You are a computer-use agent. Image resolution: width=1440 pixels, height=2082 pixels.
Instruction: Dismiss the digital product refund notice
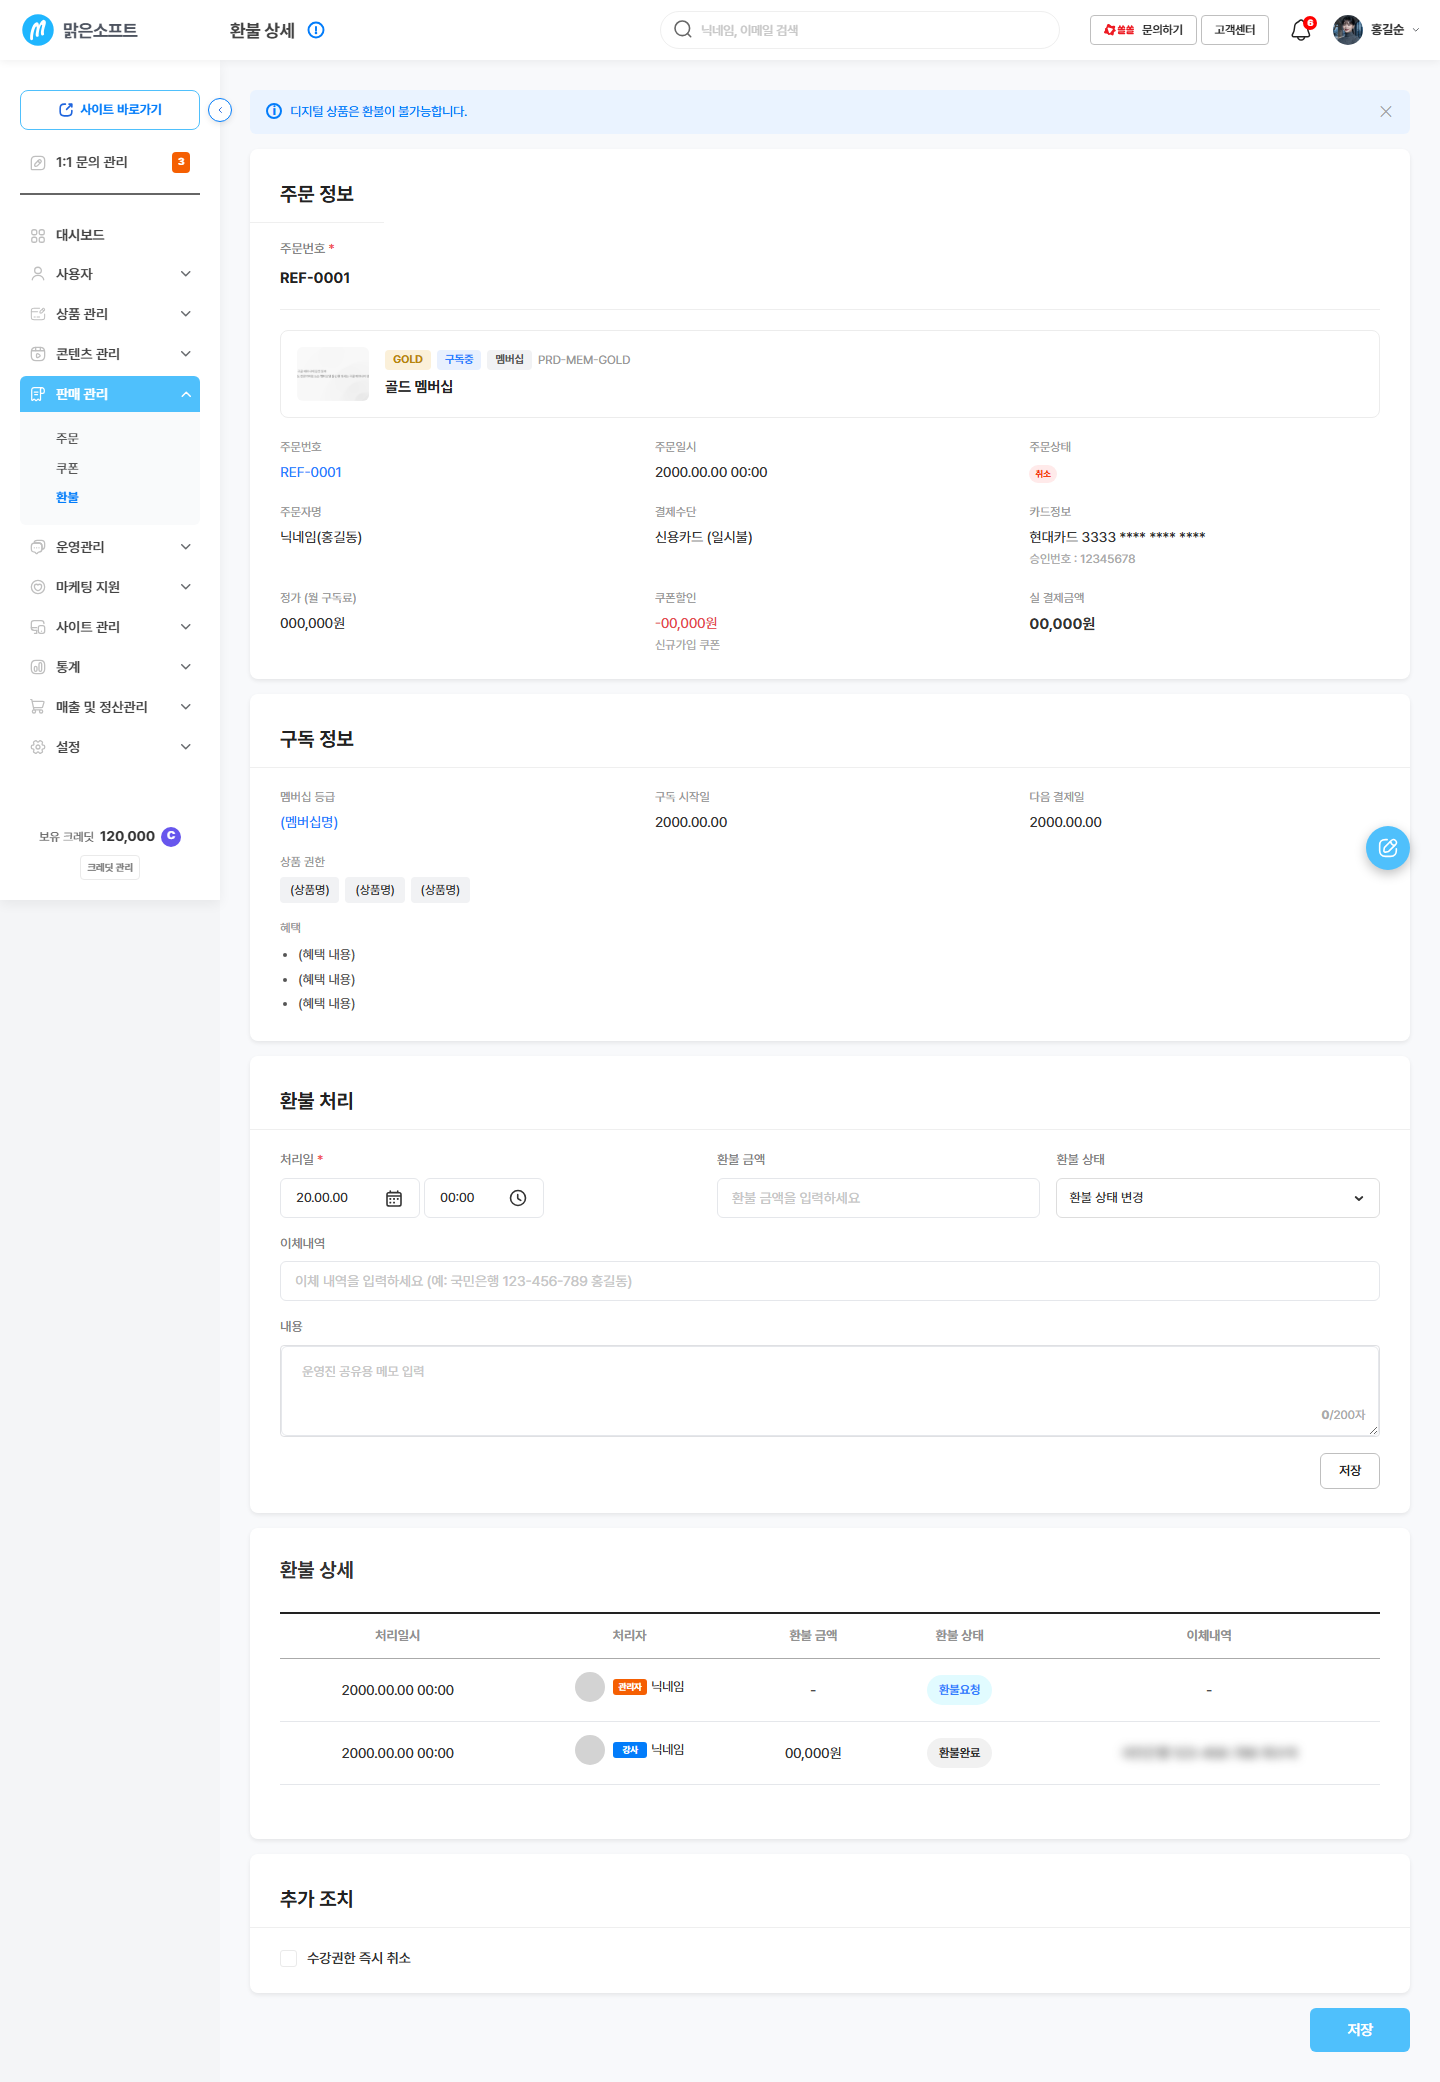click(x=1386, y=111)
